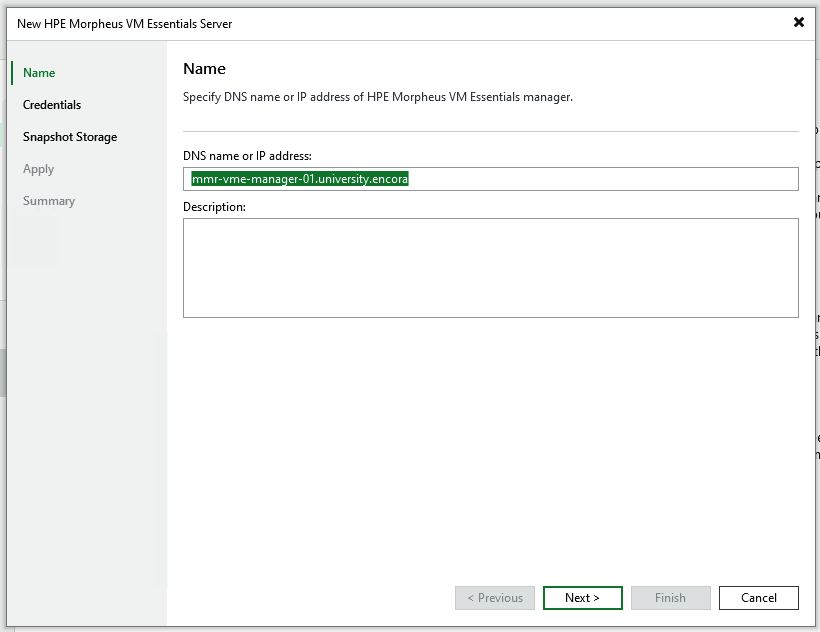Click the Finish button
The image size is (820, 632).
[670, 597]
